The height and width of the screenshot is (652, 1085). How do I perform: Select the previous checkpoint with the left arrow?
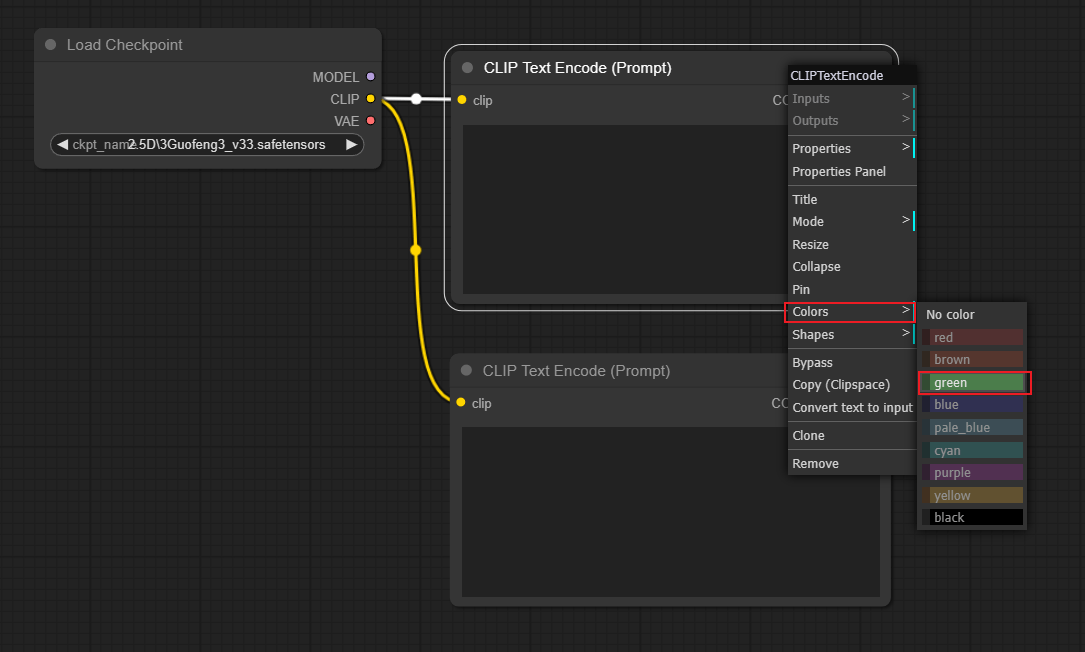(x=62, y=145)
